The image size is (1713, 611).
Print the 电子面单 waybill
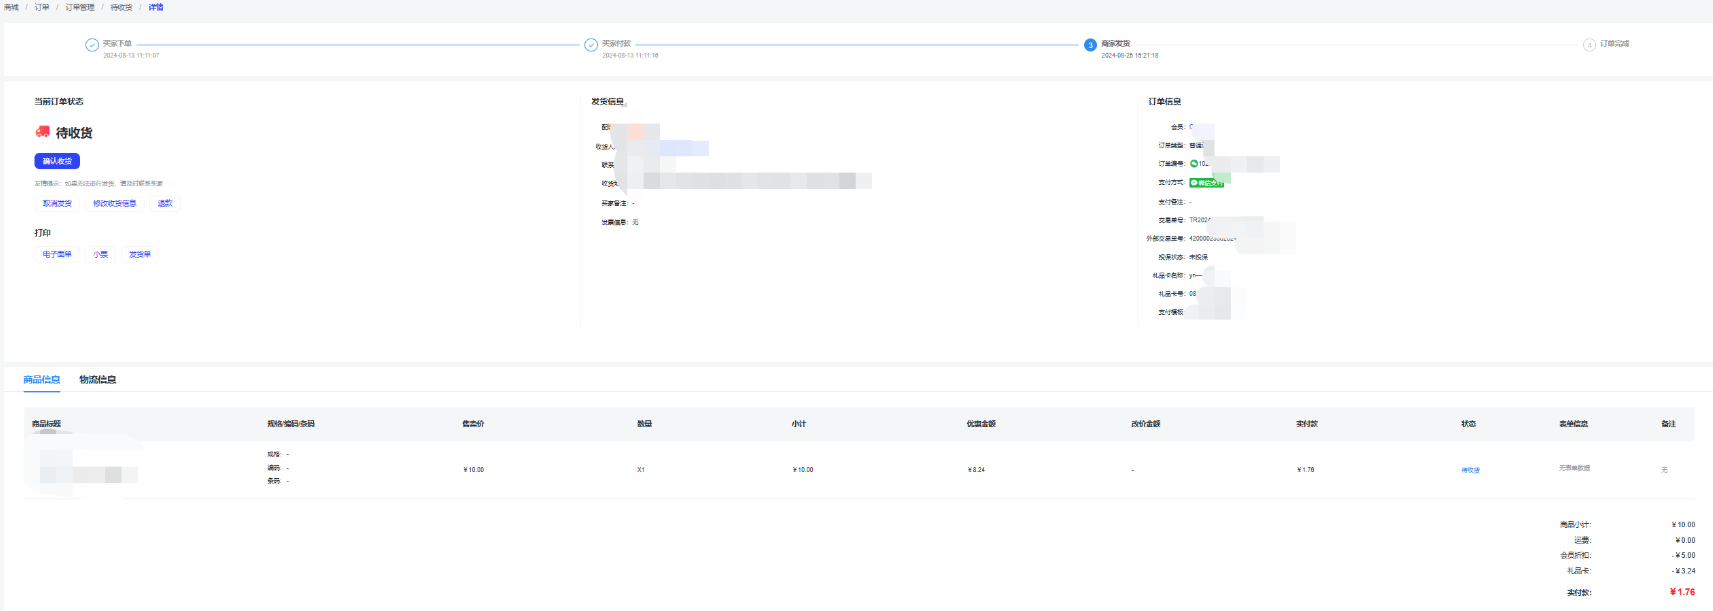(x=57, y=255)
